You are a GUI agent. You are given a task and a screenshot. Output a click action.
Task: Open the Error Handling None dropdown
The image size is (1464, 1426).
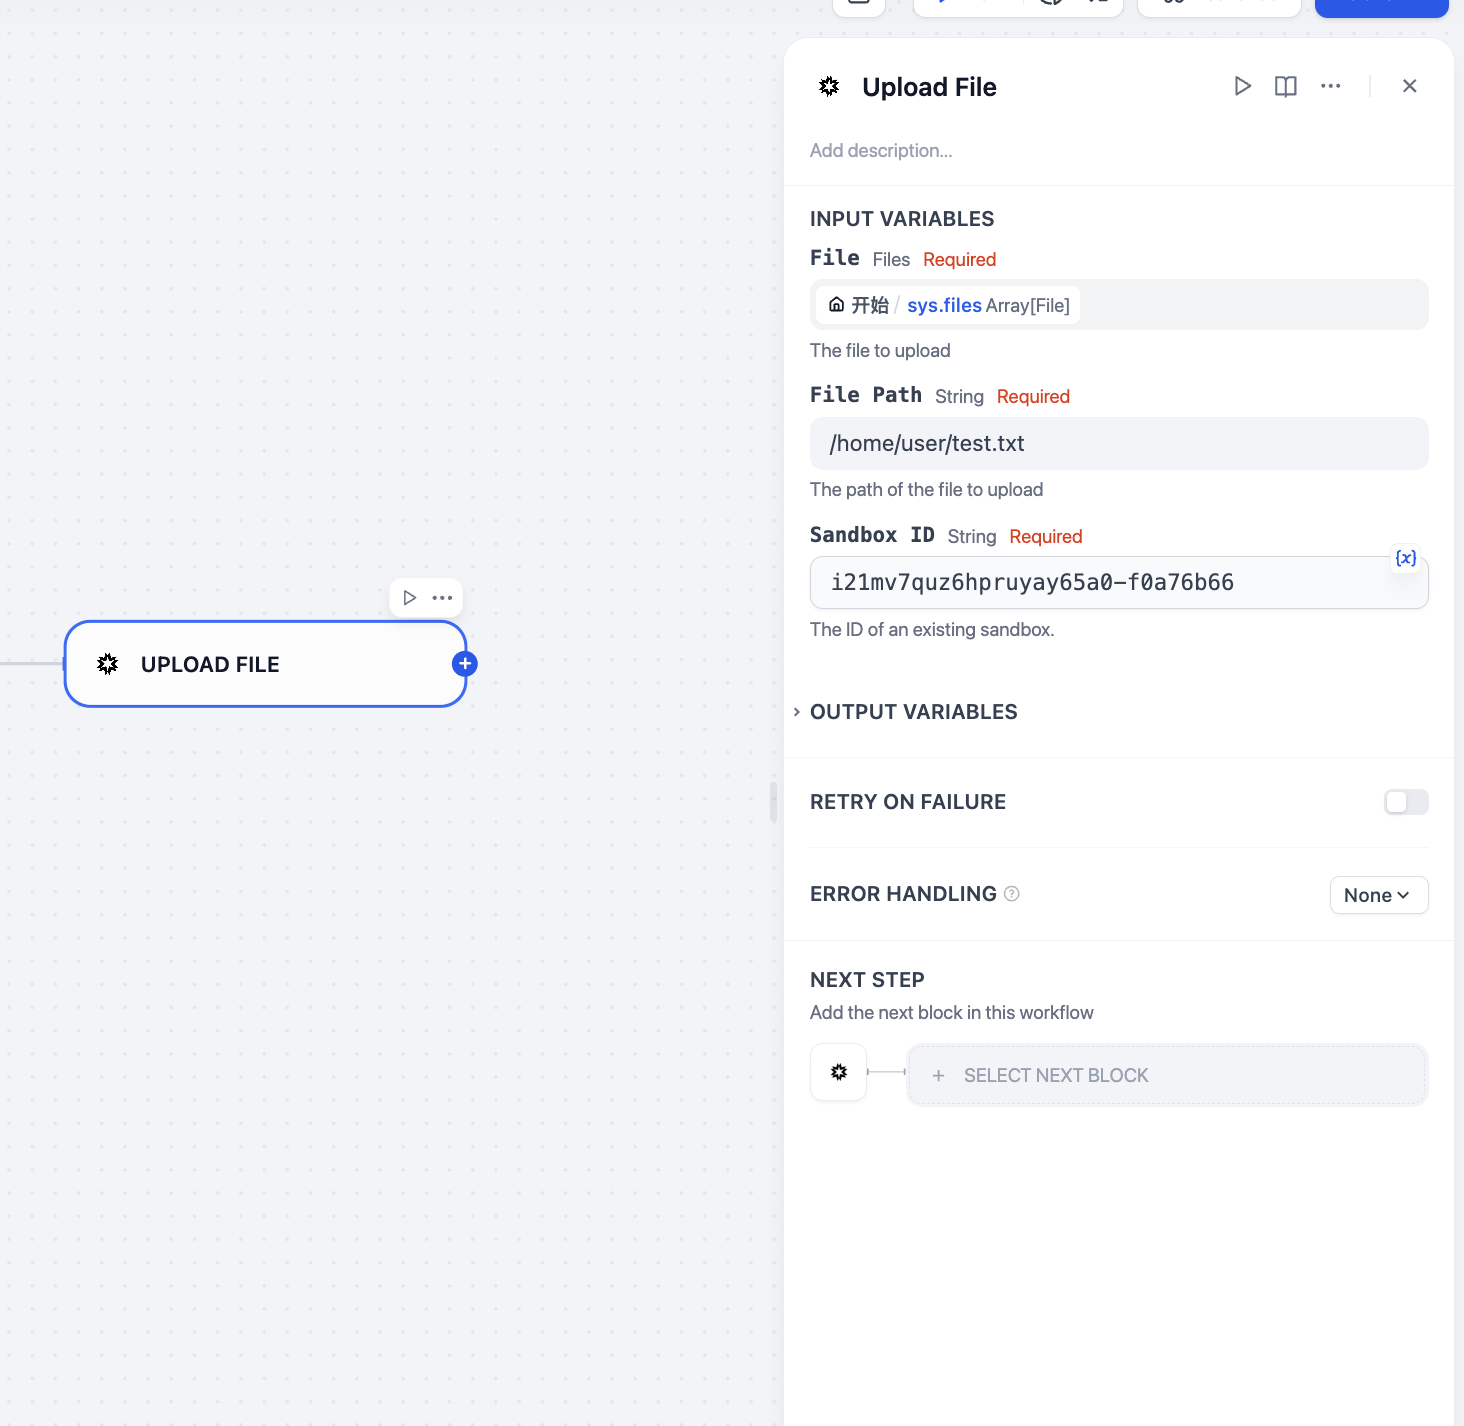coord(1378,895)
